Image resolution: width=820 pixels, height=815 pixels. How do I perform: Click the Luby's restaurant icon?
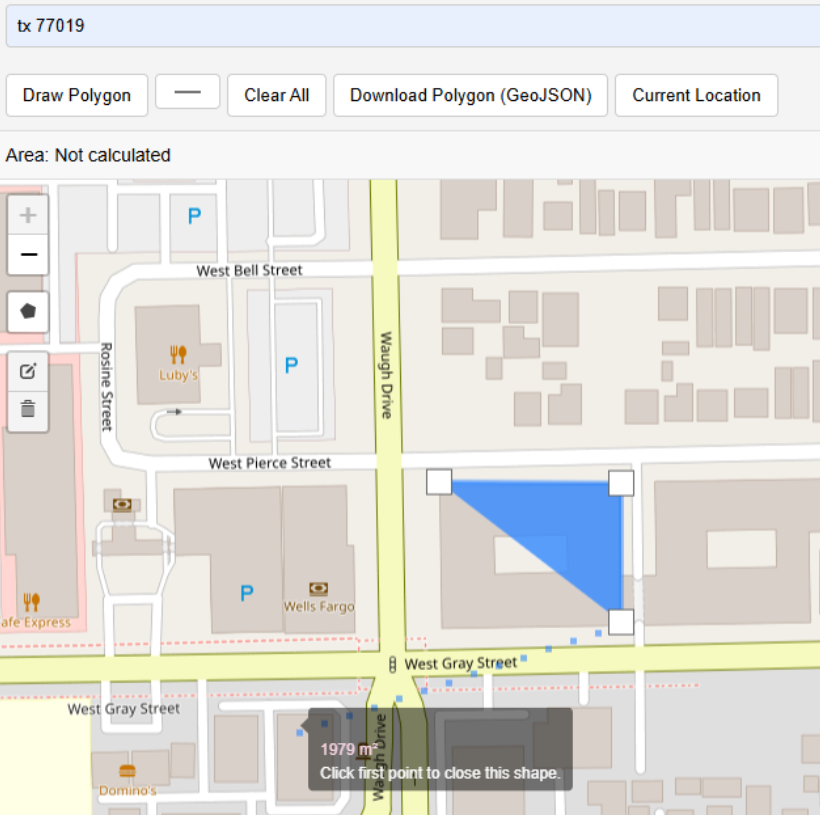click(177, 352)
